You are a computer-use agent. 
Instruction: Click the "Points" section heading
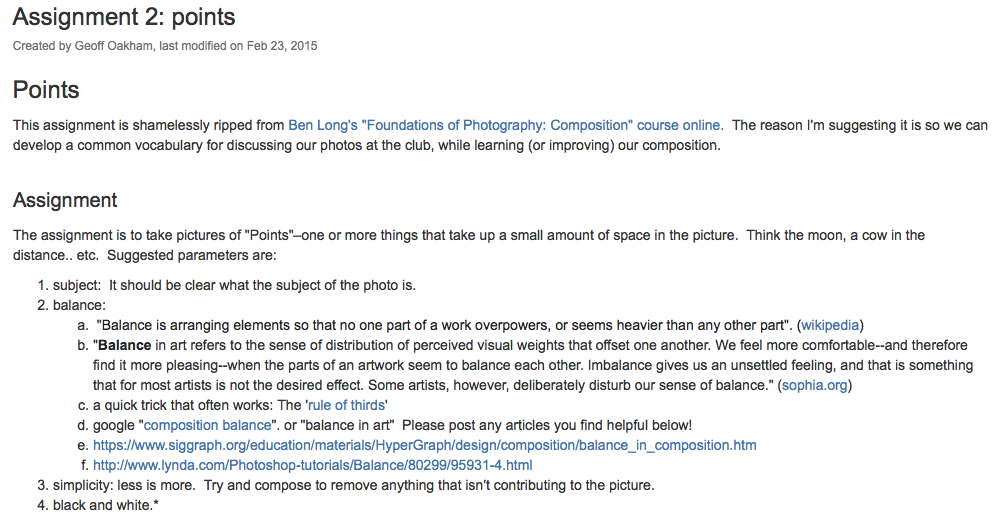click(x=46, y=90)
